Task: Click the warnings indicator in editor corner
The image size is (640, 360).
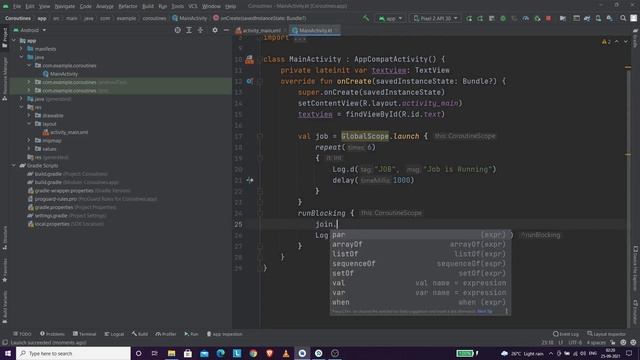Action: click(x=606, y=42)
